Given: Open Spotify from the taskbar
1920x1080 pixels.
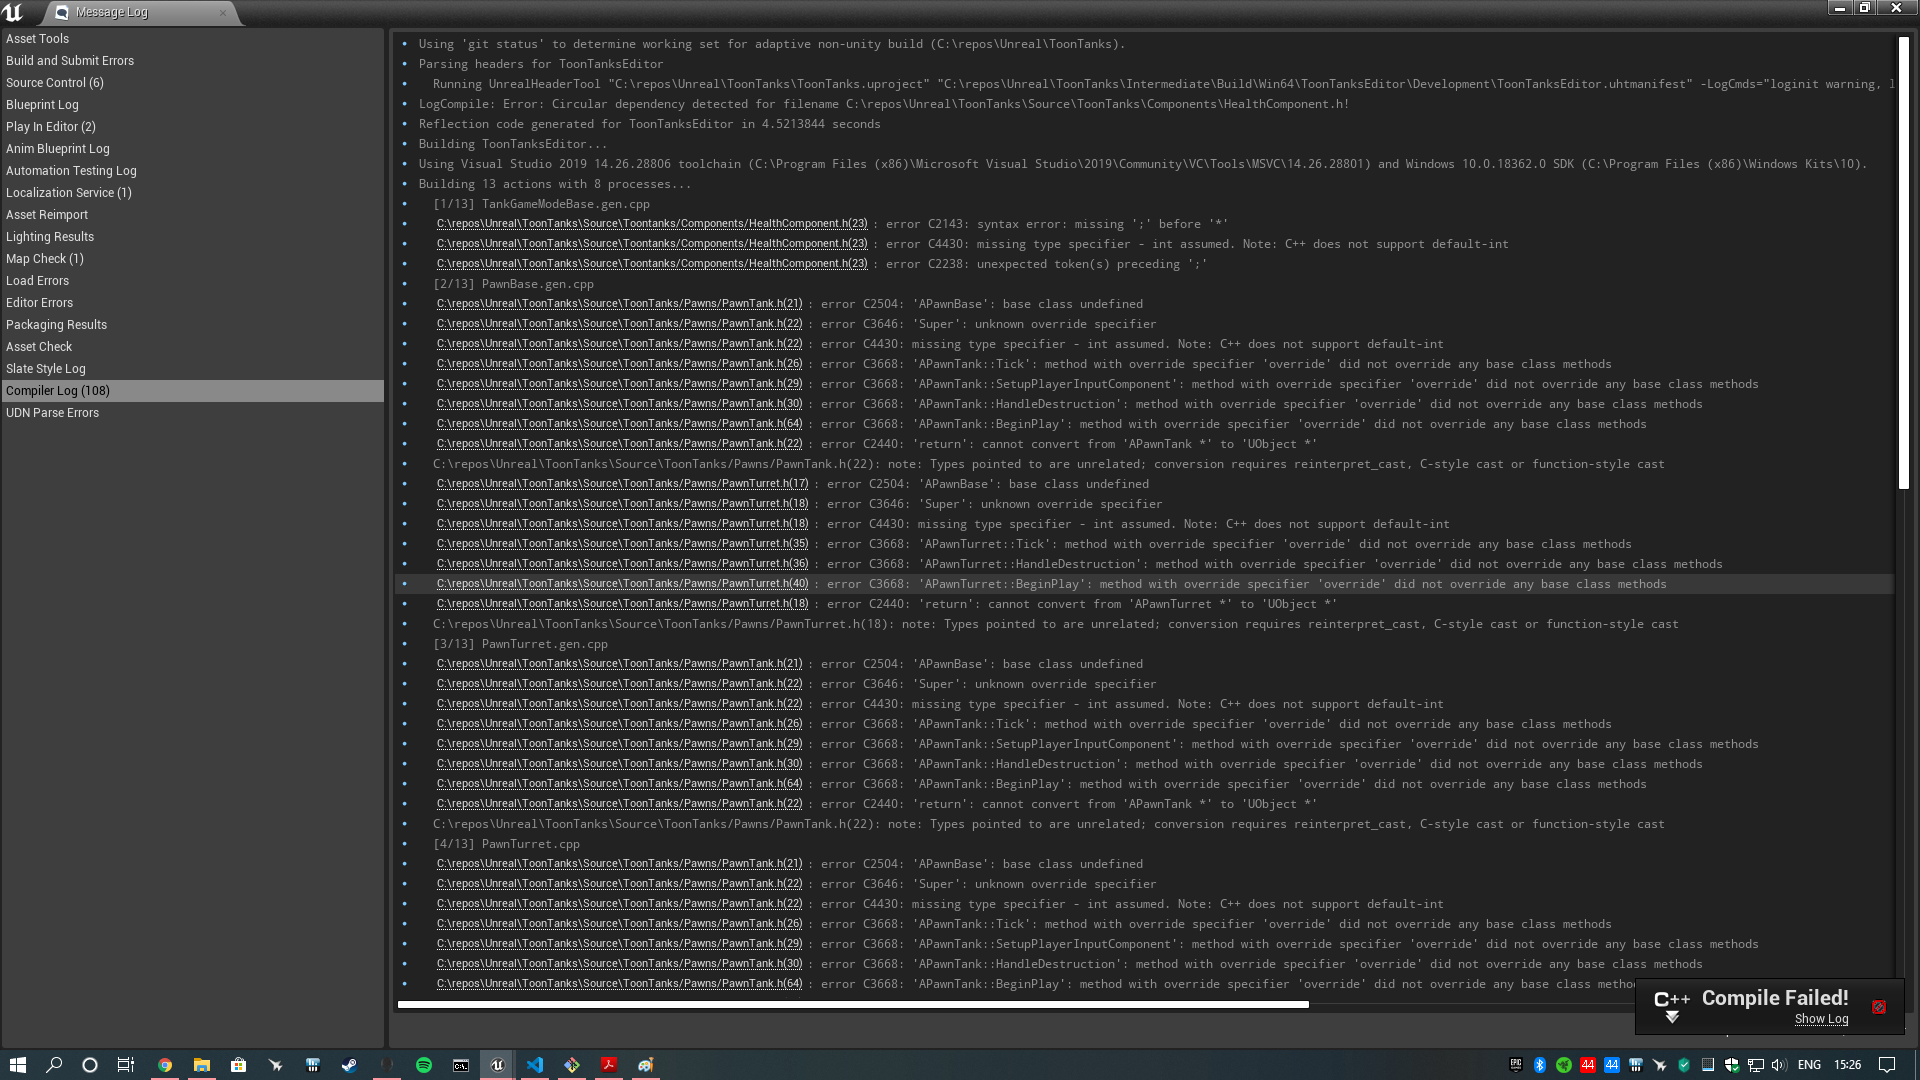Looking at the screenshot, I should point(423,1065).
